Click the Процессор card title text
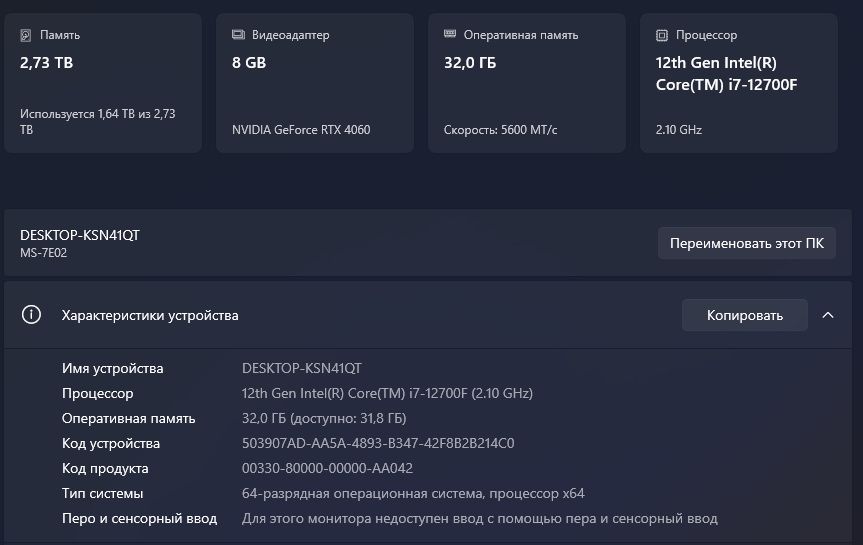This screenshot has height=545, width=863. (x=706, y=35)
